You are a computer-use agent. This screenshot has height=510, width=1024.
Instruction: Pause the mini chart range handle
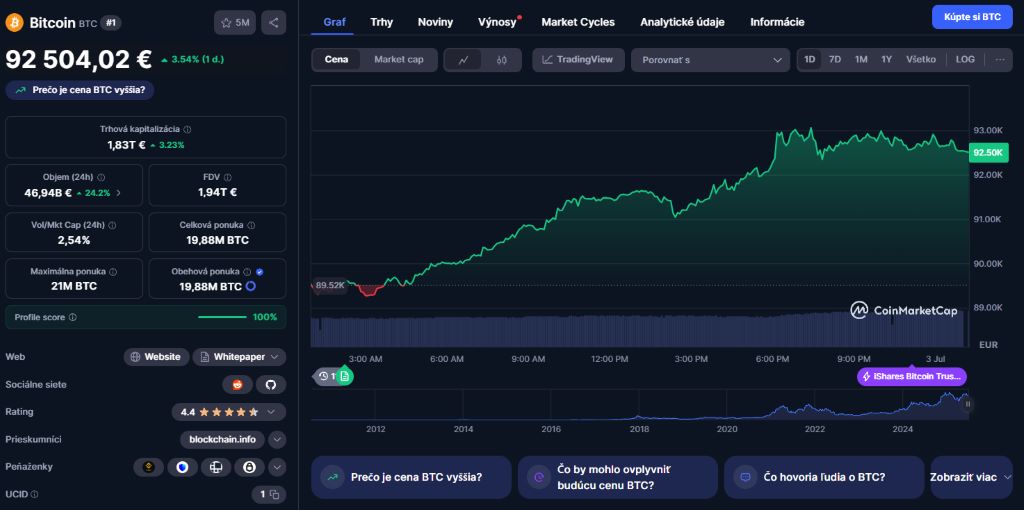point(968,404)
